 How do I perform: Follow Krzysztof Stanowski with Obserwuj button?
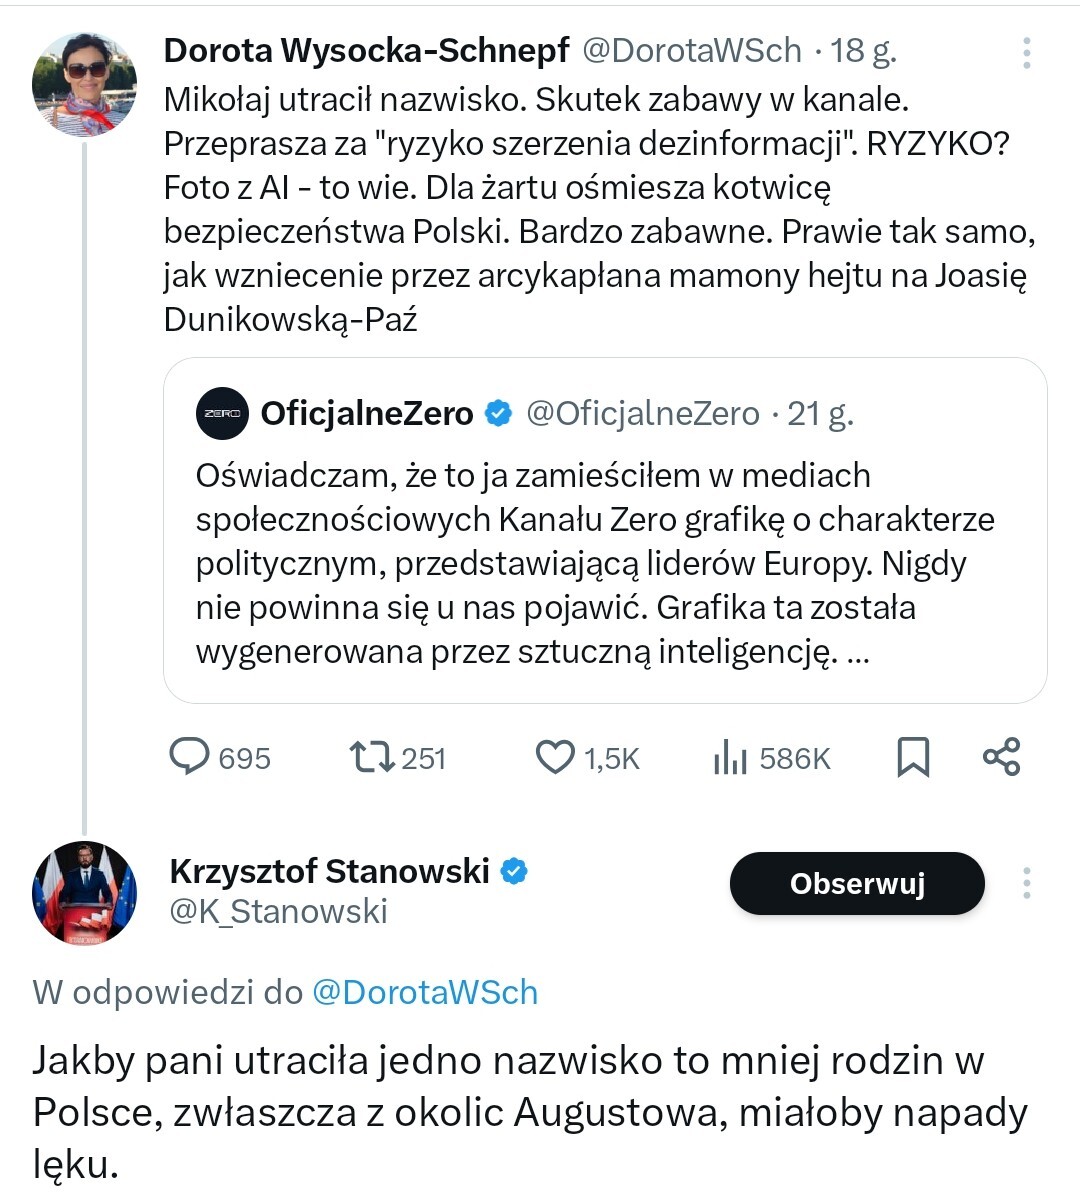coord(857,883)
